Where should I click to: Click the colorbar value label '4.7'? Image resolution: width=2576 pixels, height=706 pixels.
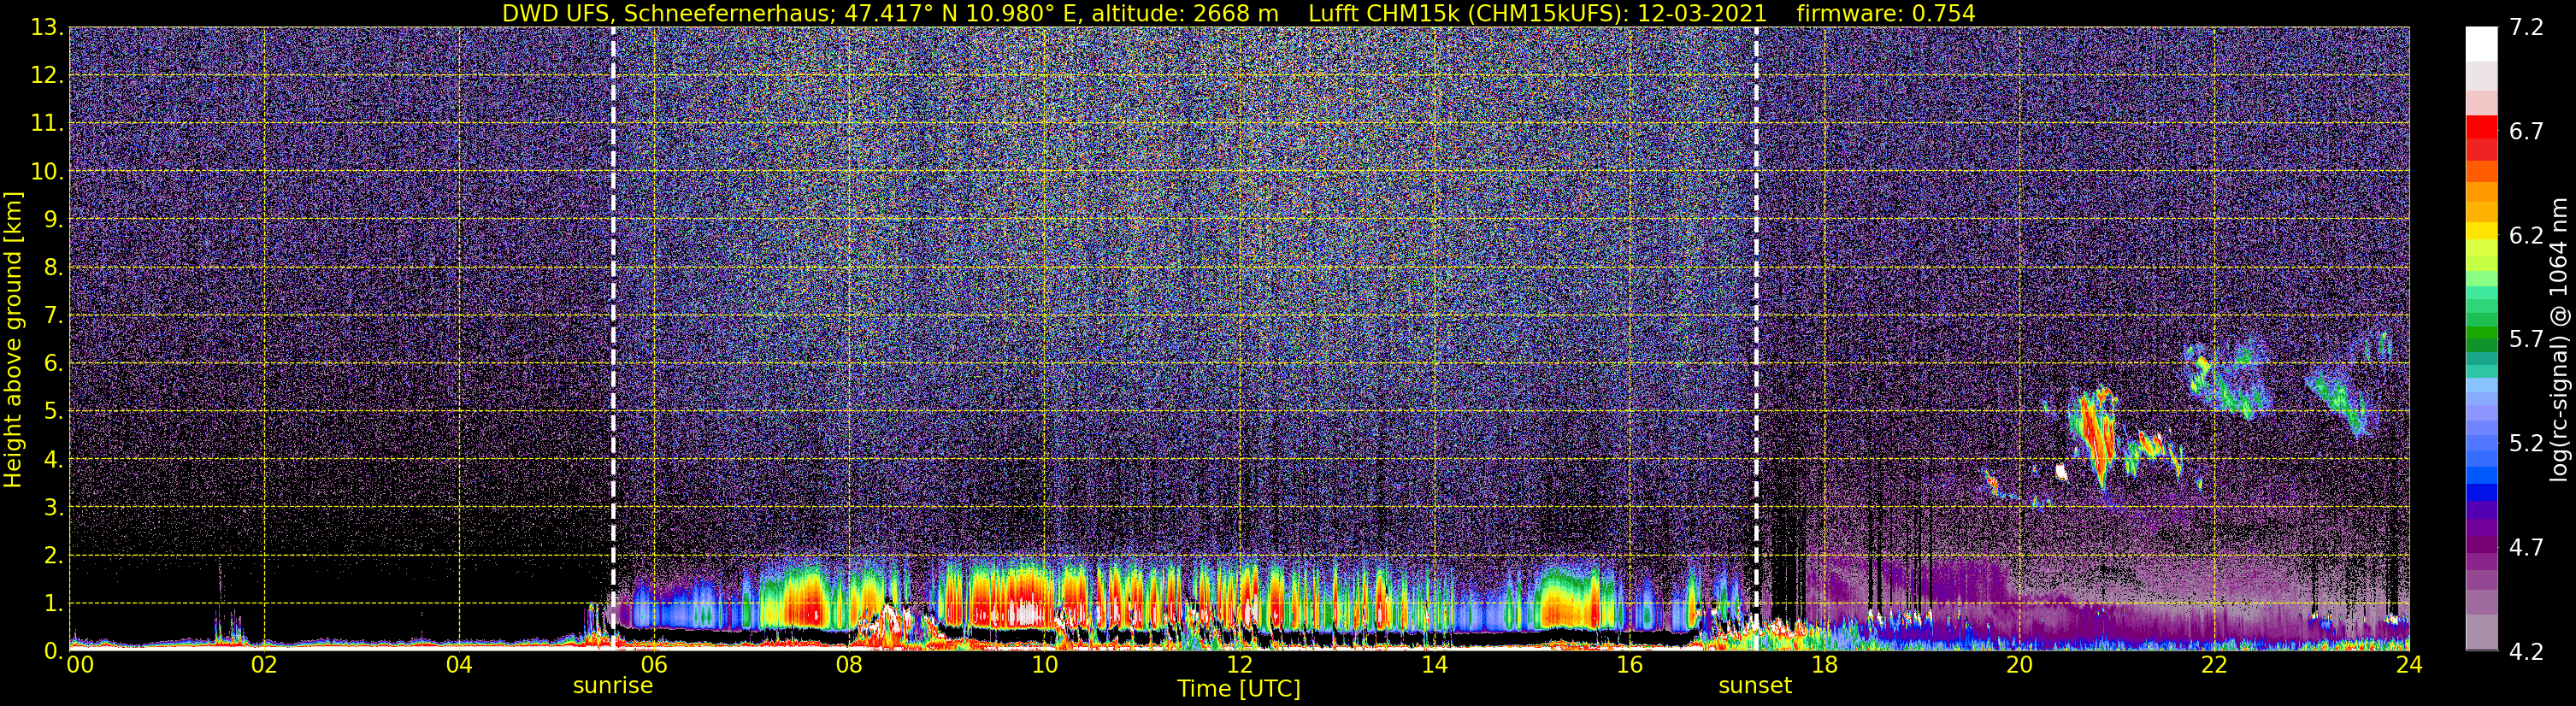point(2526,548)
